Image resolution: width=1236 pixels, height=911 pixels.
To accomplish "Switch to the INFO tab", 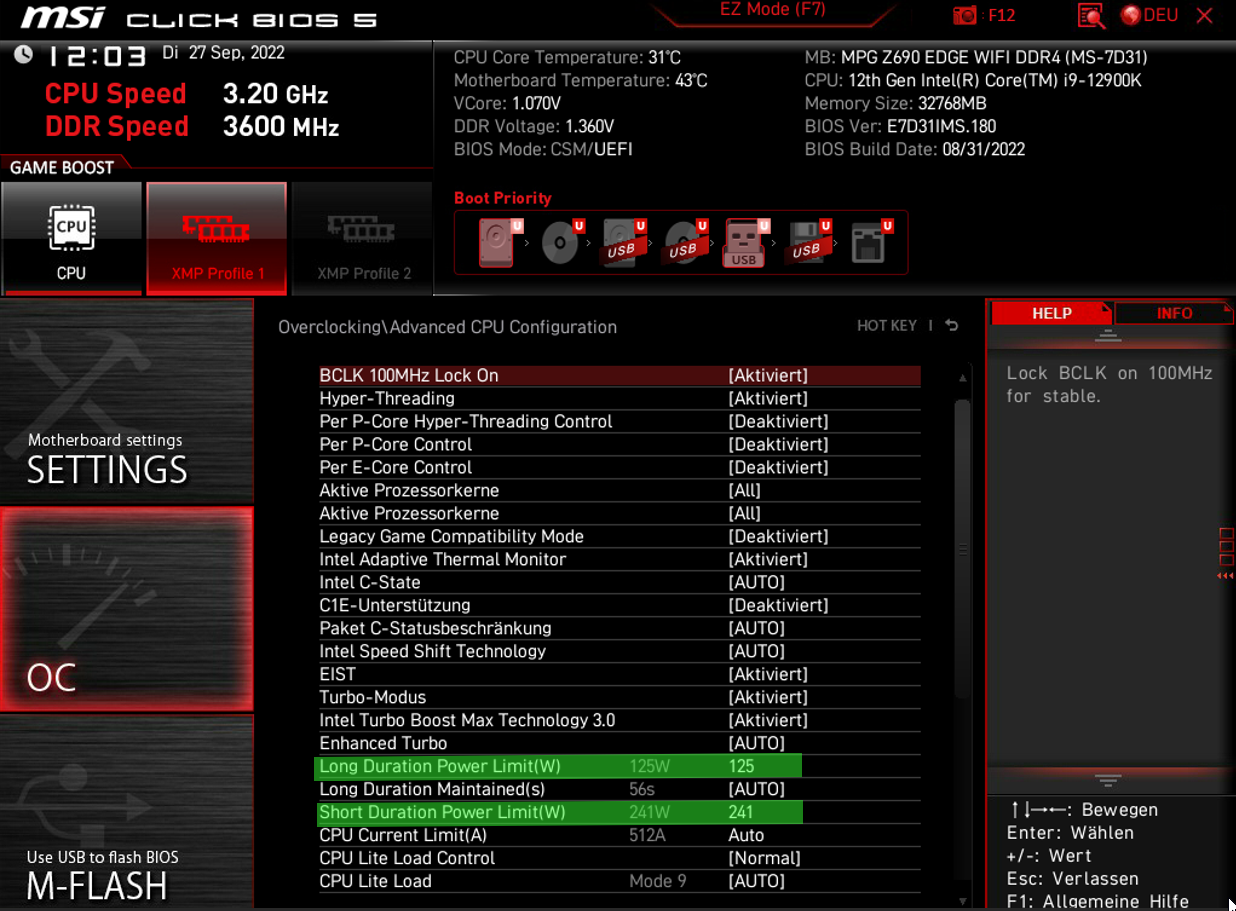I will coord(1174,313).
